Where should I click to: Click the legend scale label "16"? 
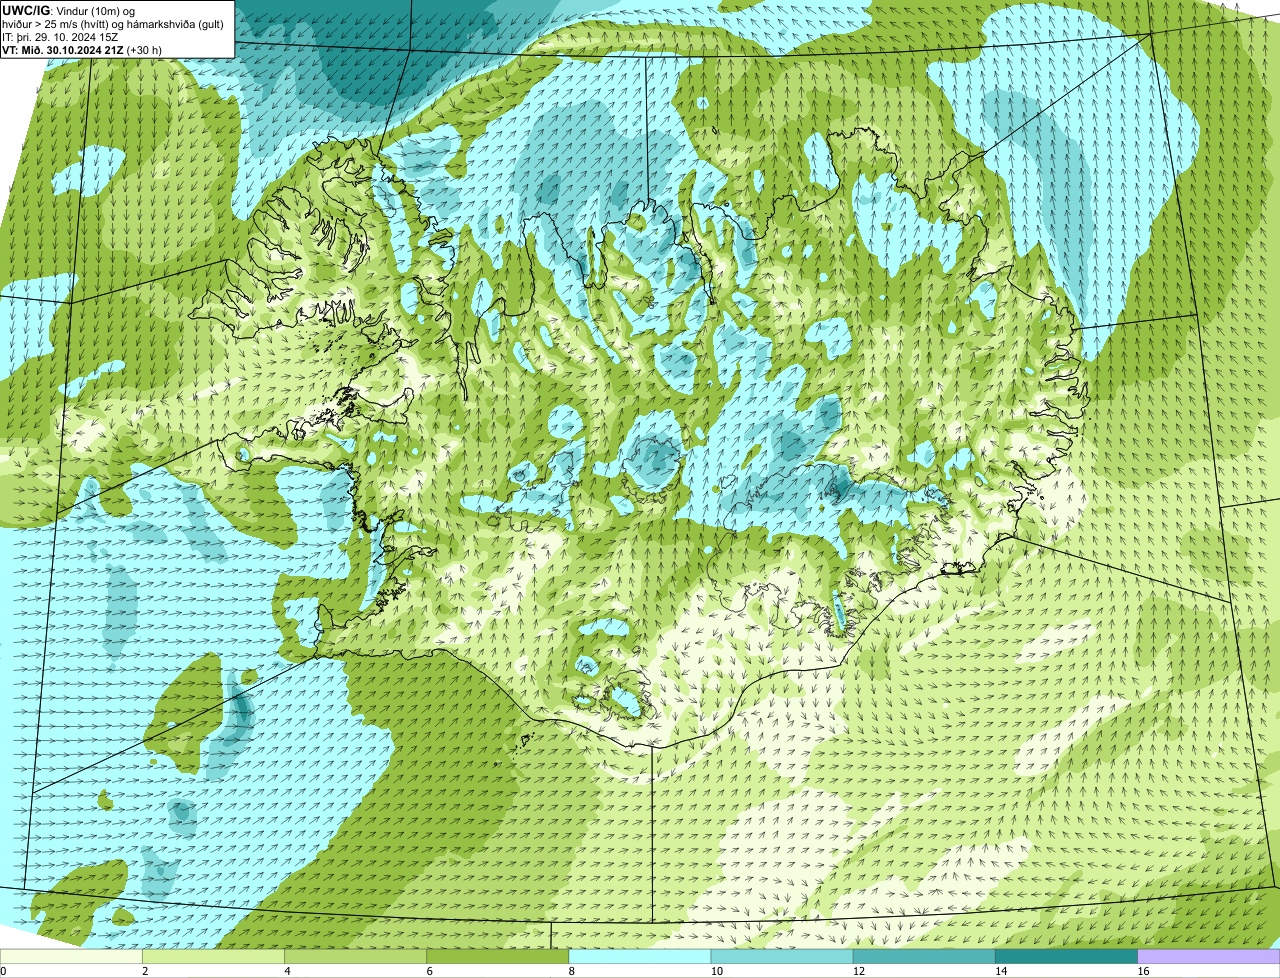click(x=1142, y=971)
